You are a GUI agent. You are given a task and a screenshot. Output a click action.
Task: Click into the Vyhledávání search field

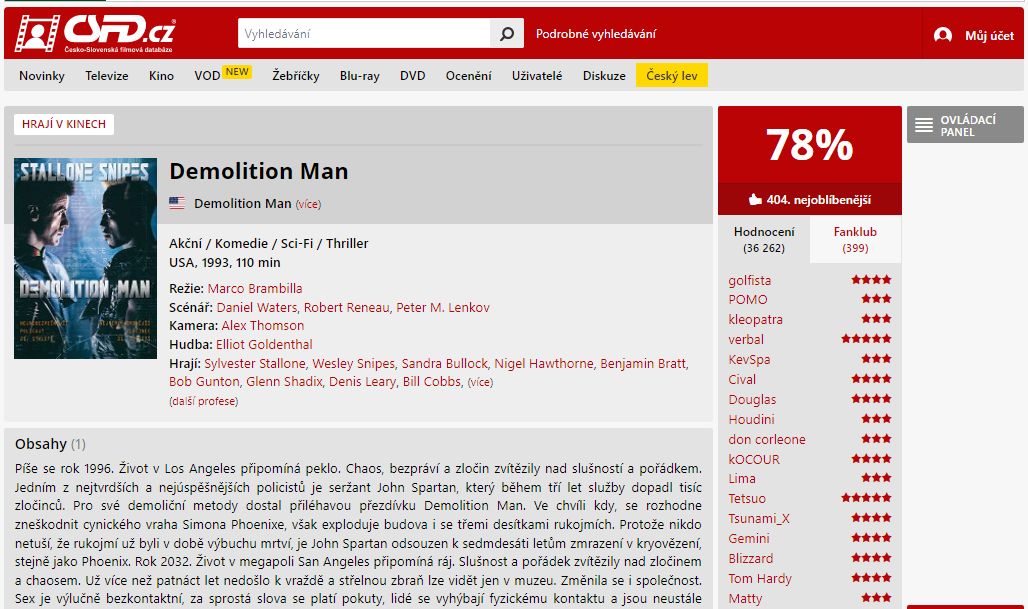point(364,33)
